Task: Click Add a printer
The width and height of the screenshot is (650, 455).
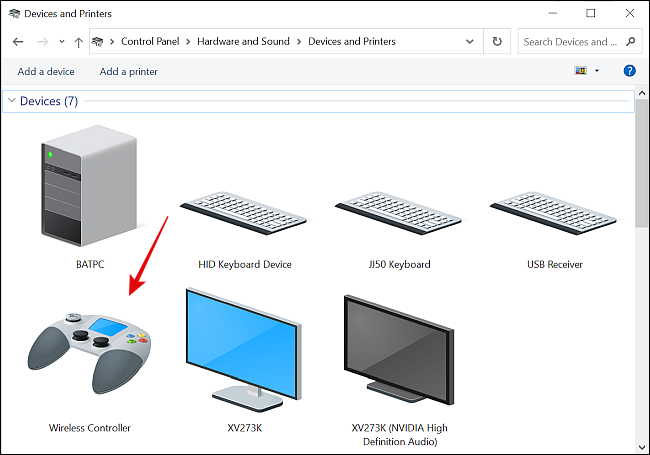Action: click(x=129, y=71)
